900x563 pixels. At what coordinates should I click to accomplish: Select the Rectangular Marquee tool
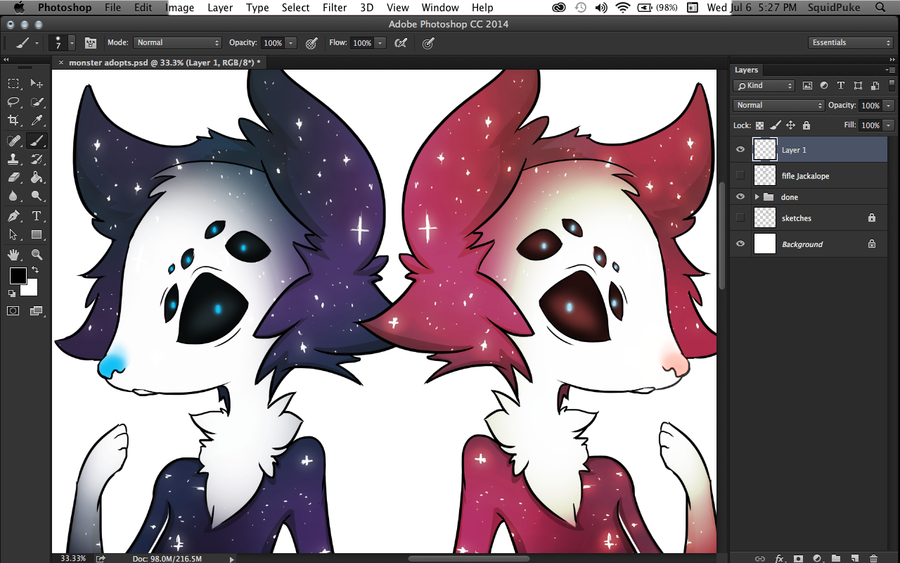click(x=13, y=84)
